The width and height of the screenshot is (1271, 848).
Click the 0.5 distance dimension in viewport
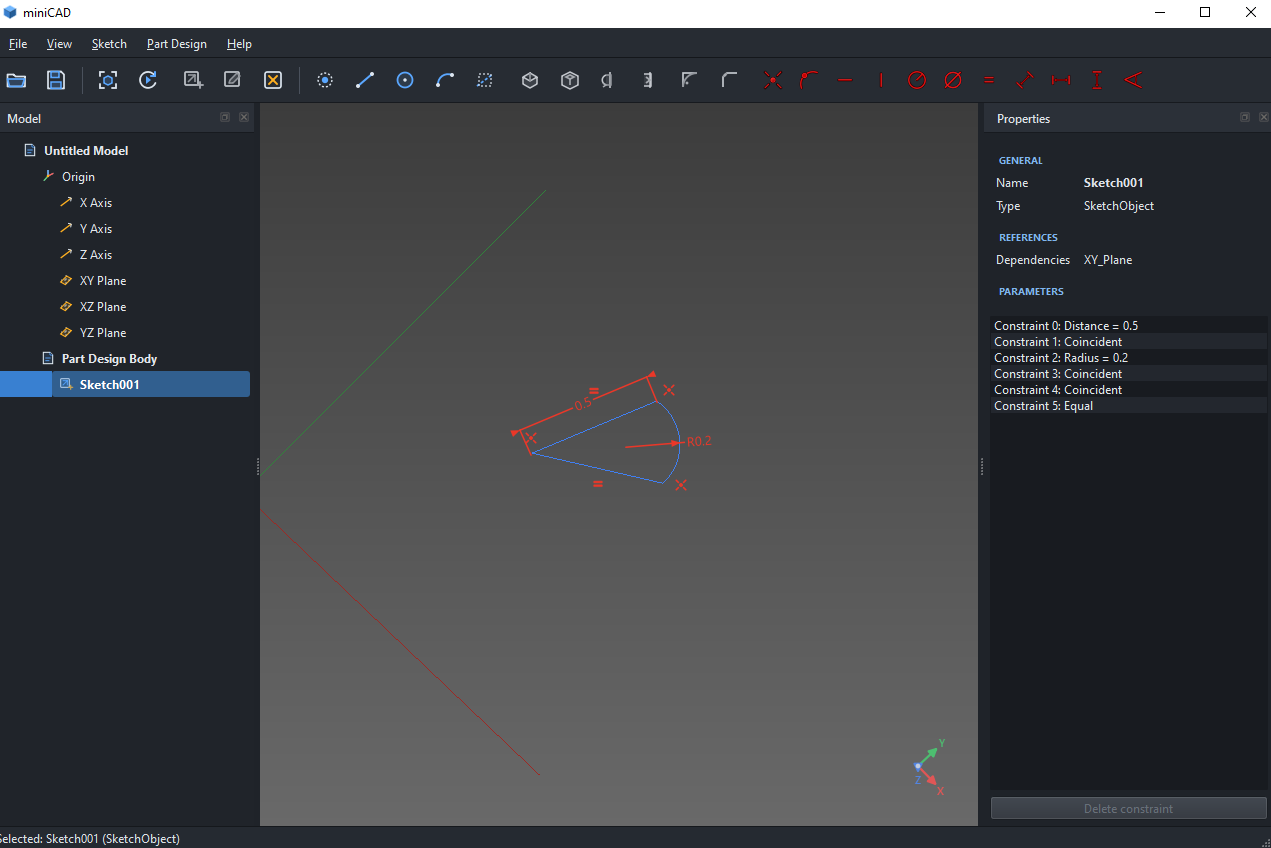pyautogui.click(x=583, y=405)
